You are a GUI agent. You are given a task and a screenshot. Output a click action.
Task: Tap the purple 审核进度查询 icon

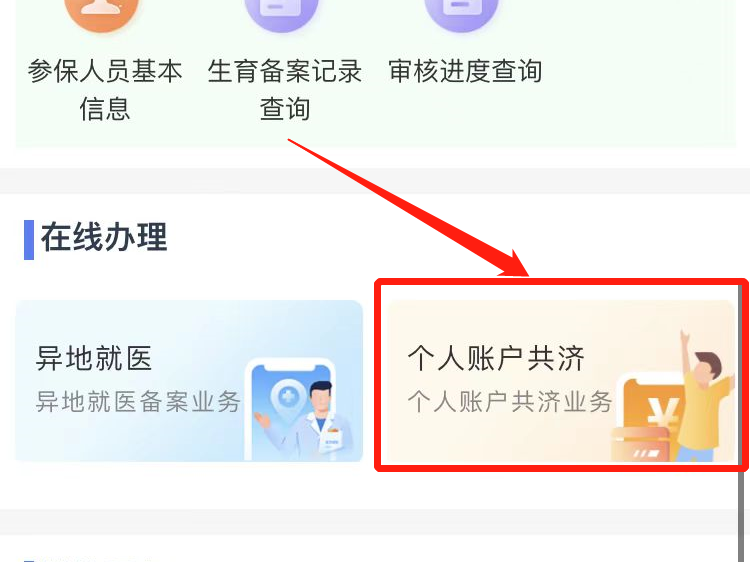(461, 12)
